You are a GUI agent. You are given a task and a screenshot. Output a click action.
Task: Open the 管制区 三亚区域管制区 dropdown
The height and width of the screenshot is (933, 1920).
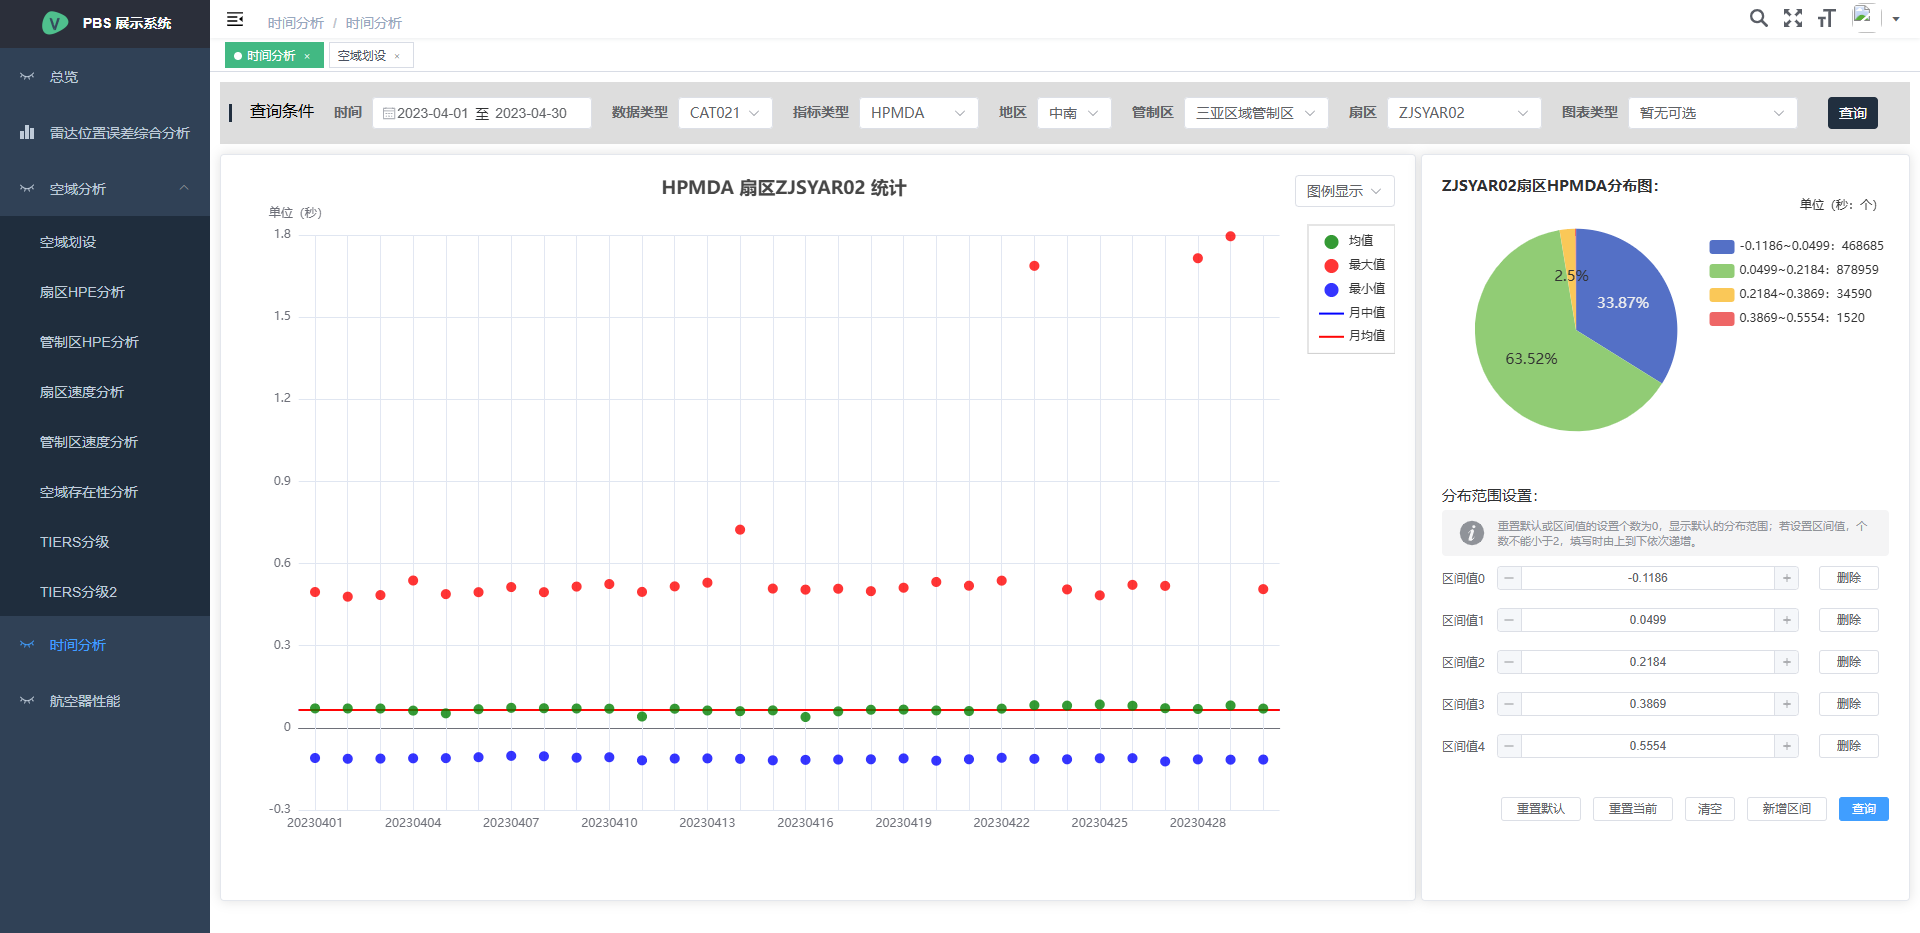click(x=1256, y=113)
